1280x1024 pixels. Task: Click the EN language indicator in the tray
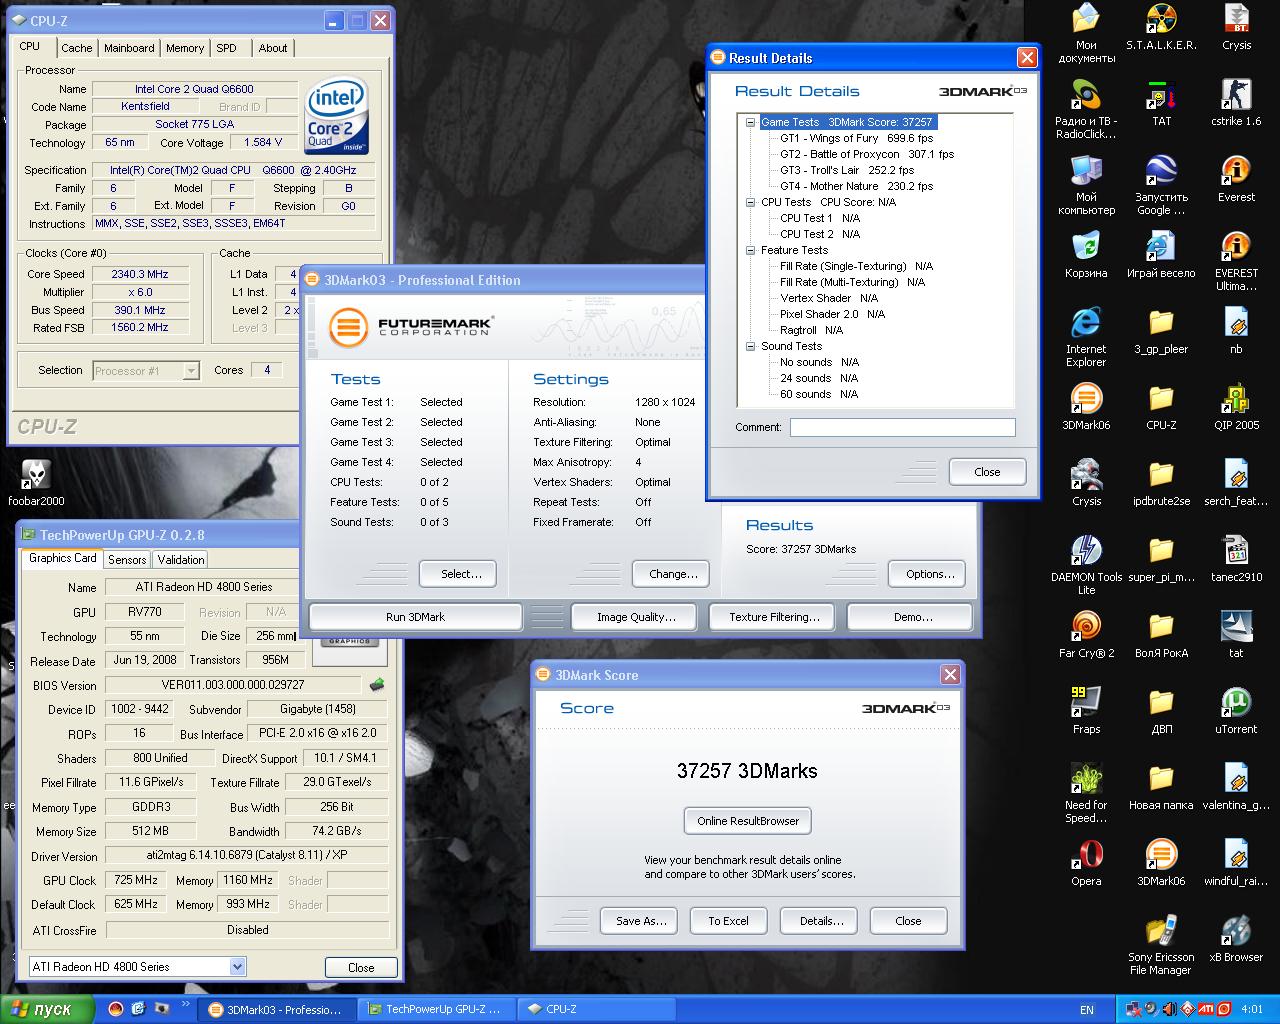pos(1087,1010)
